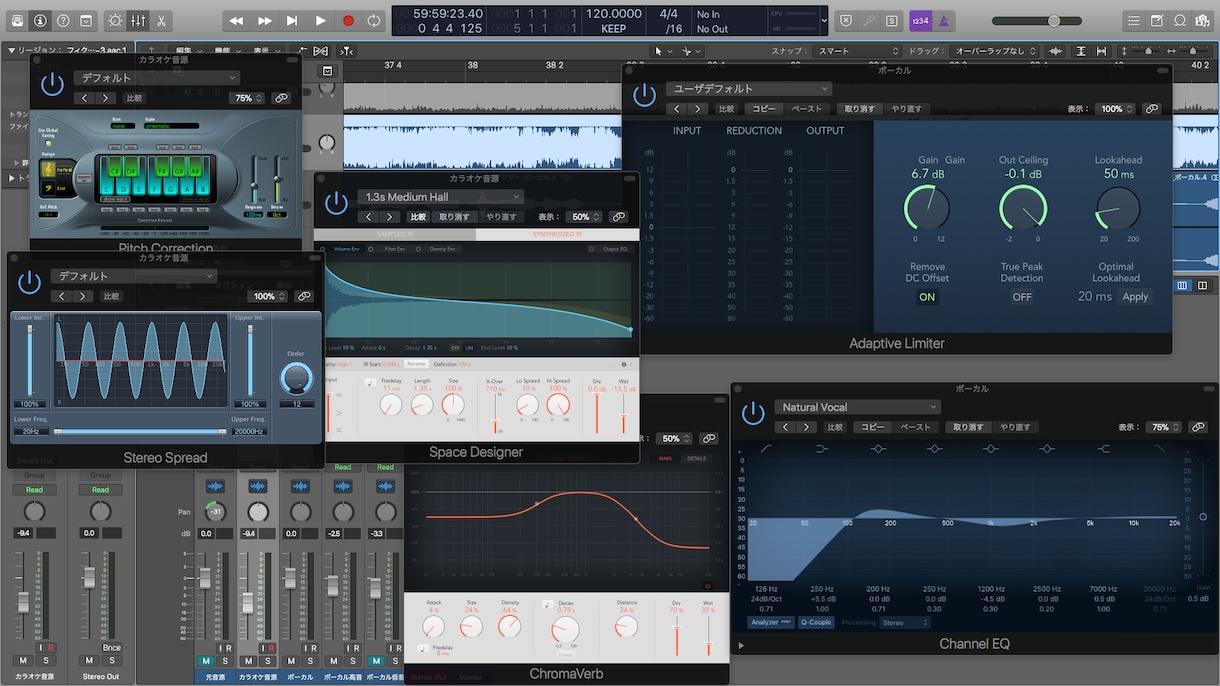Open the 1.3s Medium Hall preset dropdown

[441, 197]
